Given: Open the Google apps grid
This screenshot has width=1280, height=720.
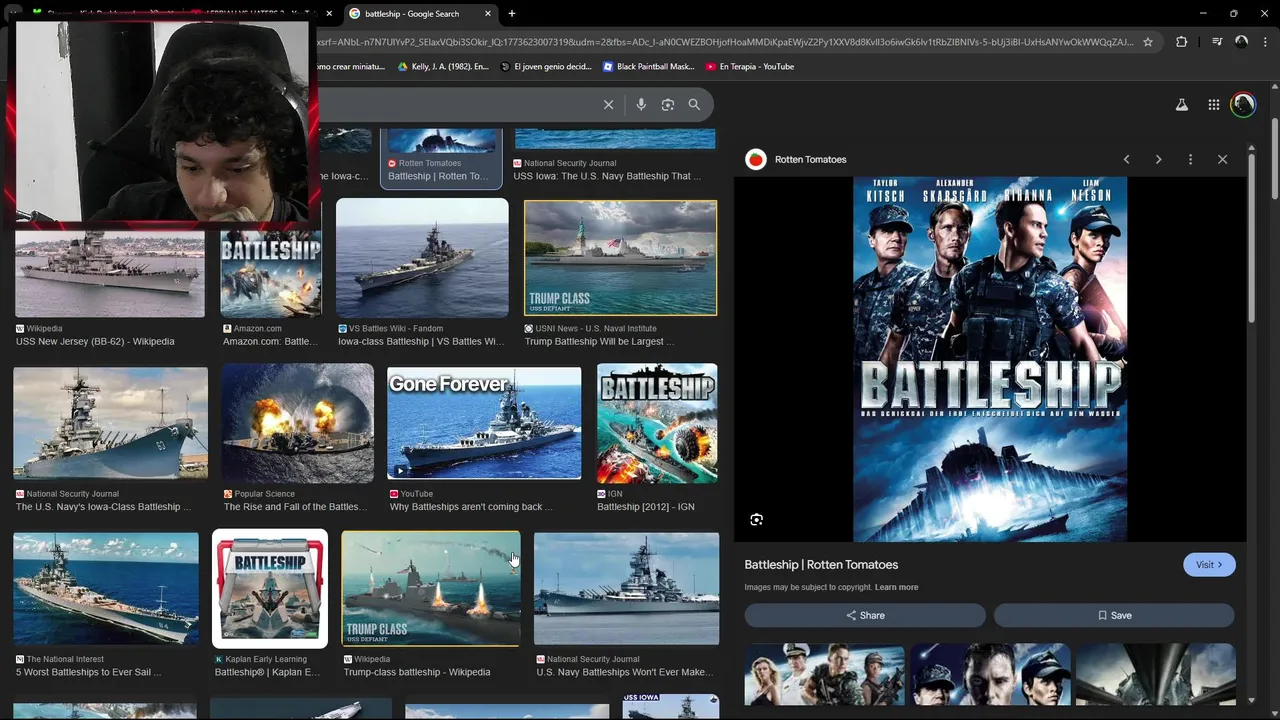Looking at the screenshot, I should coord(1213,104).
